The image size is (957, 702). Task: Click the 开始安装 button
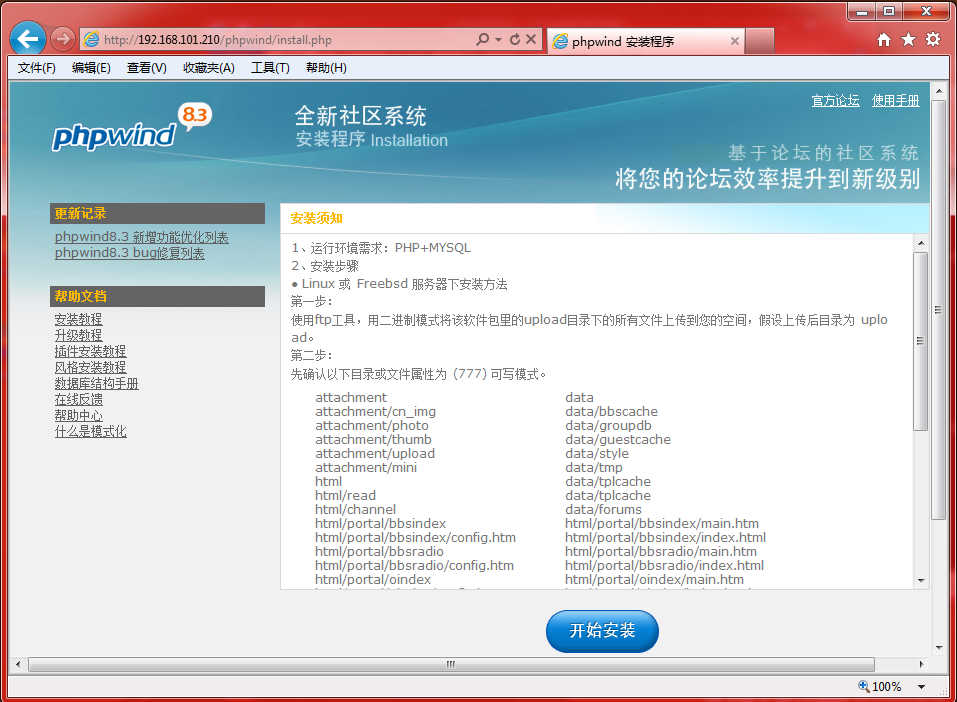[x=602, y=631]
